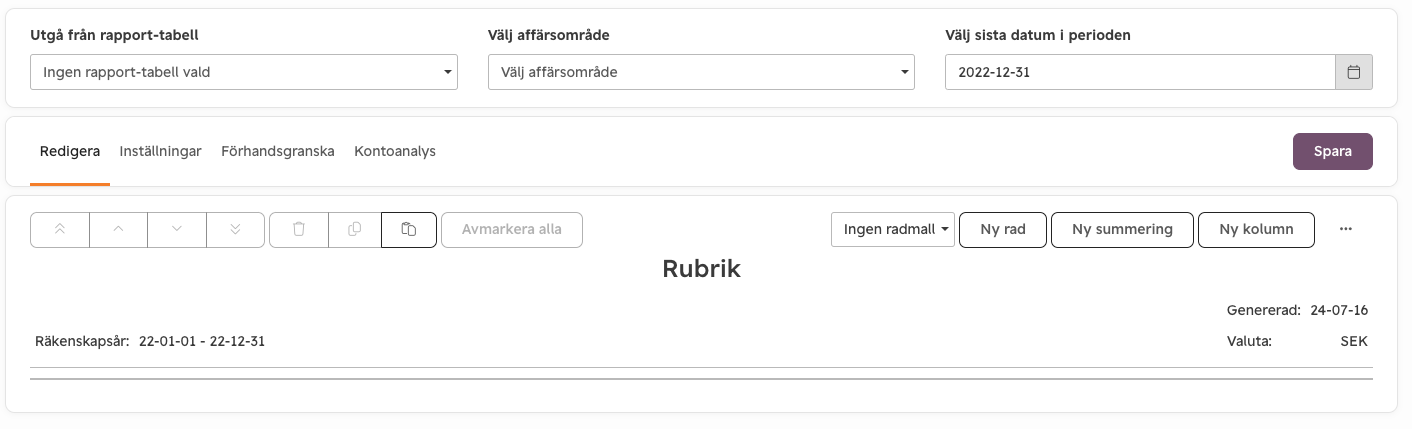Move row to bottom with double-down arrow
Viewport: 1412px width, 429px height.
[235, 229]
